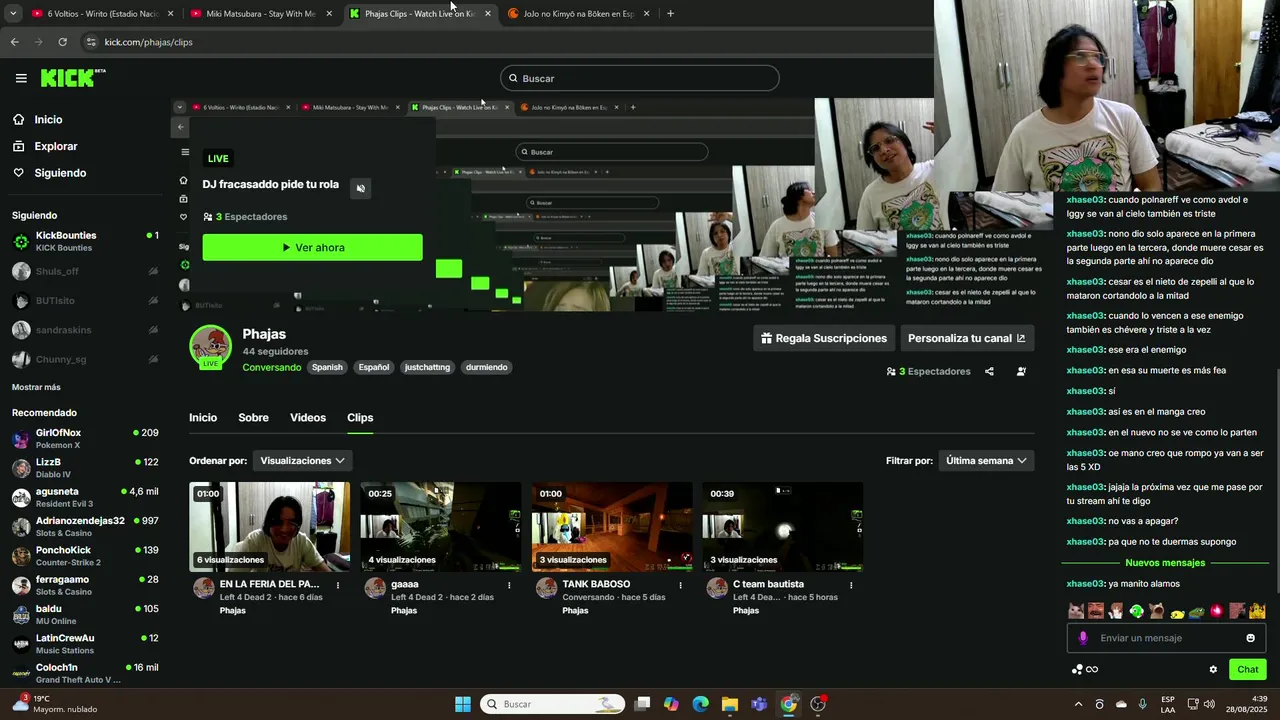The width and height of the screenshot is (1280, 720).
Task: Close the 6 Voltios browser tab
Action: point(170,14)
